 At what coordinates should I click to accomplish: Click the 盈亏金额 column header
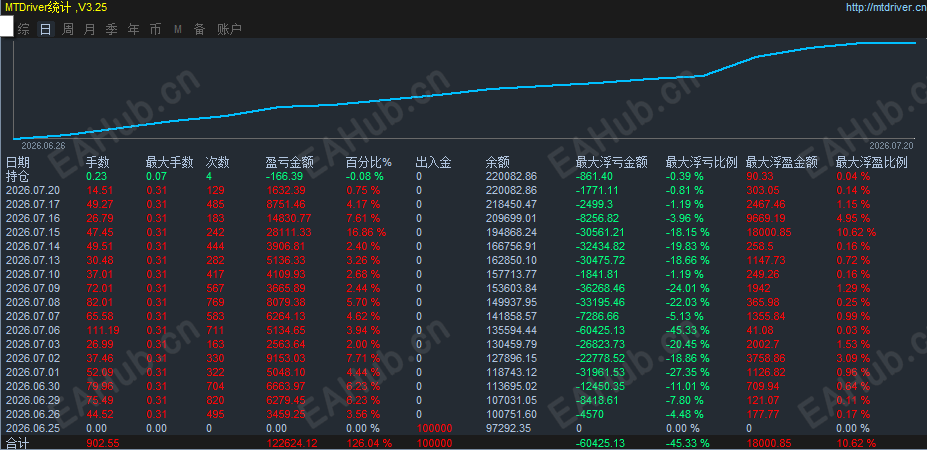tap(290, 163)
